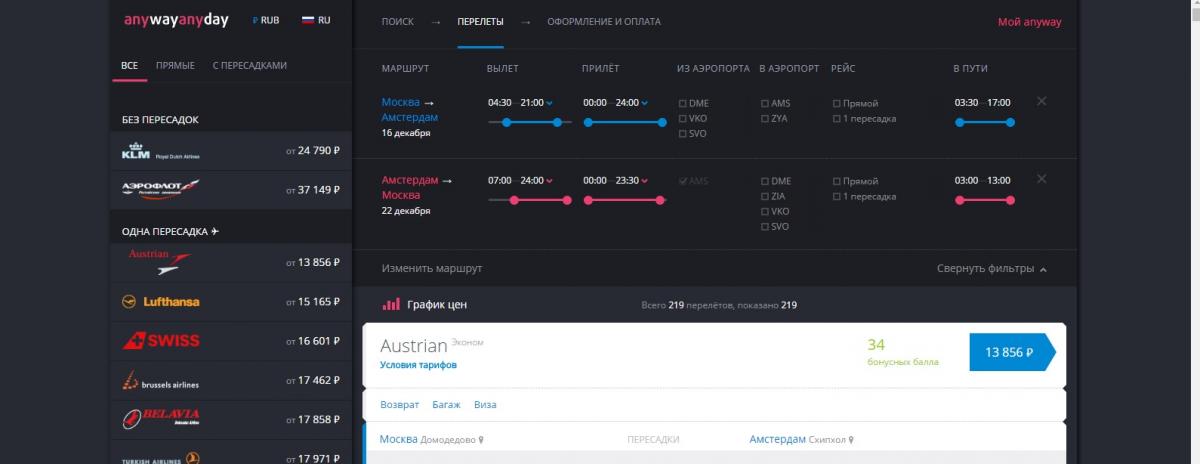Expand return arrival time 00:00–23:30 dropdown
Image resolution: width=1200 pixels, height=464 pixels.
click(x=615, y=180)
